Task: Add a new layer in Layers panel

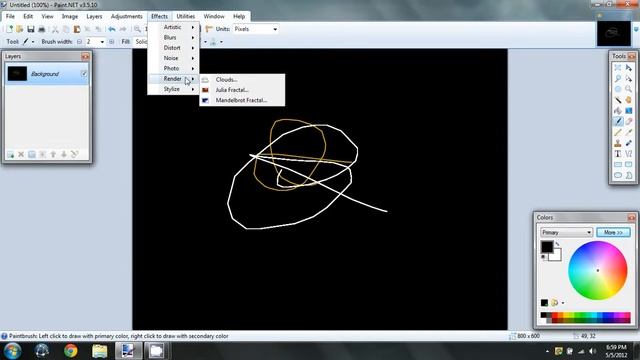Action: (10, 154)
